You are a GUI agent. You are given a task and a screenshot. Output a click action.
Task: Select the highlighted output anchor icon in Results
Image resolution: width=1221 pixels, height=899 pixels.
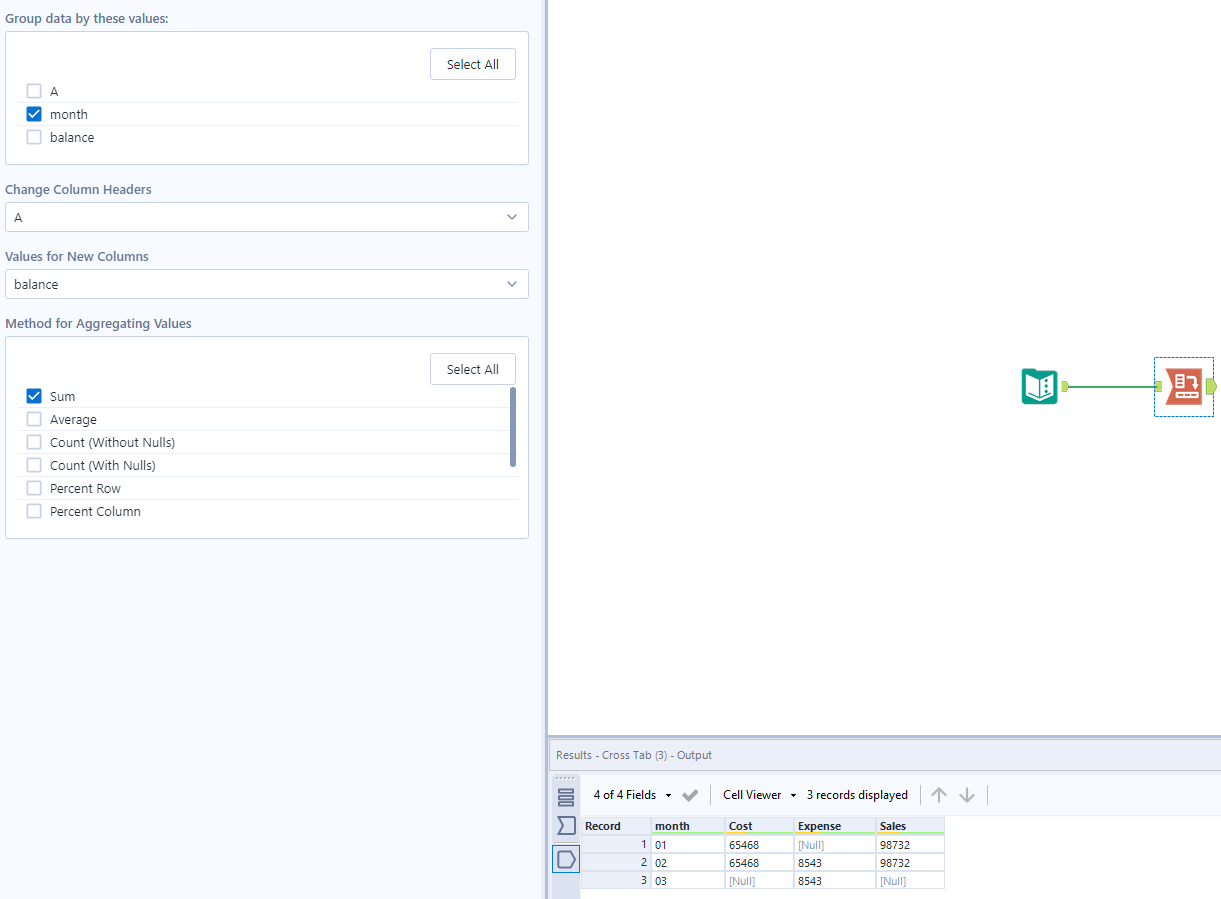click(566, 858)
